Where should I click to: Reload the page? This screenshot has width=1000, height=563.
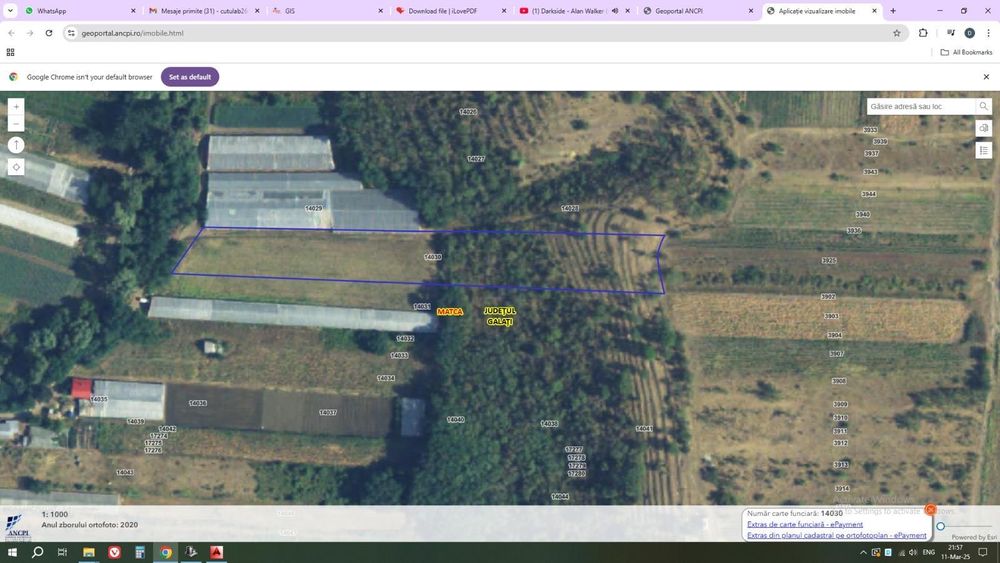[x=49, y=33]
